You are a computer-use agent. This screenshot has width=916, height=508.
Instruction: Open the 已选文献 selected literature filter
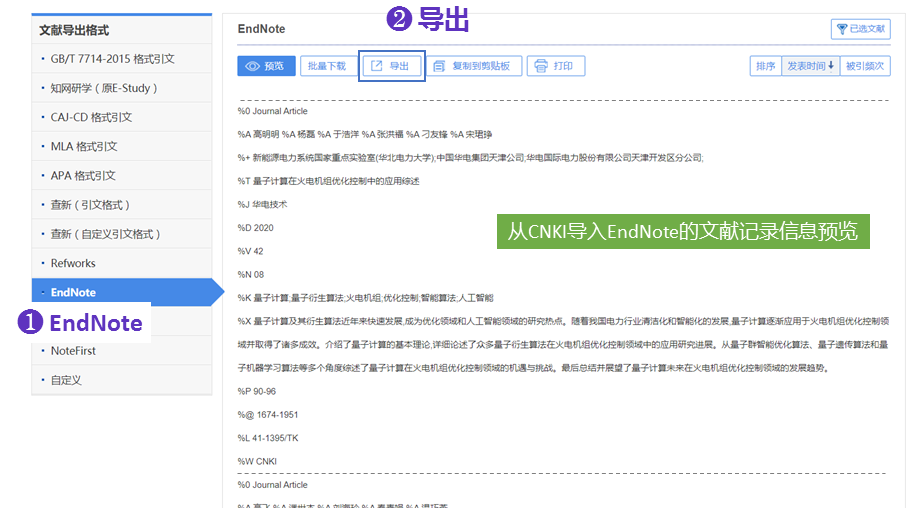[861, 29]
